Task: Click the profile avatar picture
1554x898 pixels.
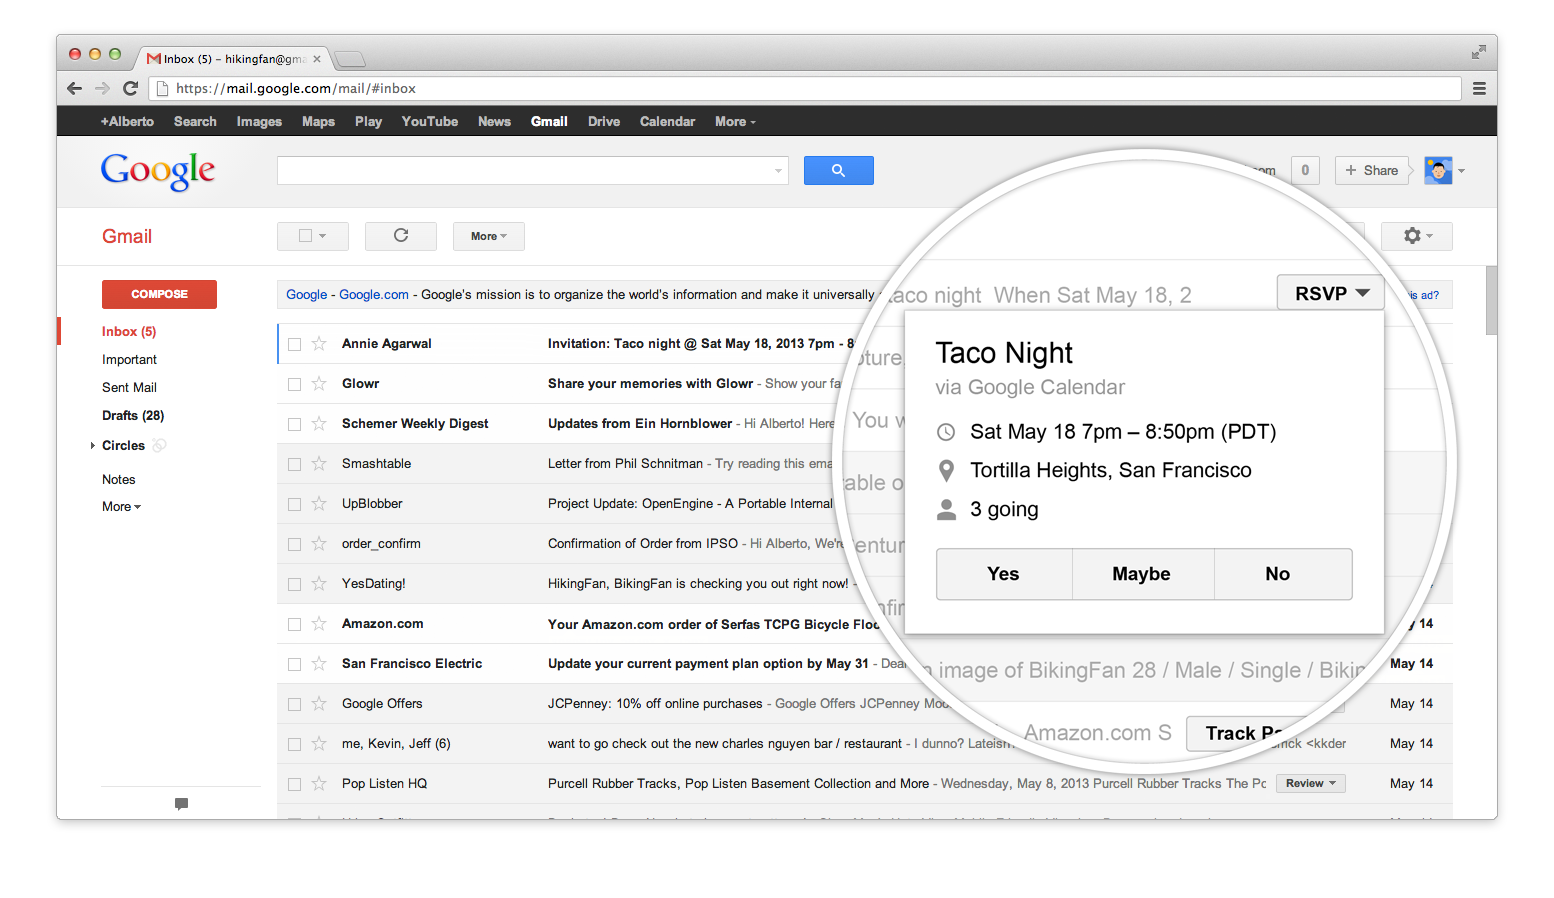Action: (x=1438, y=171)
